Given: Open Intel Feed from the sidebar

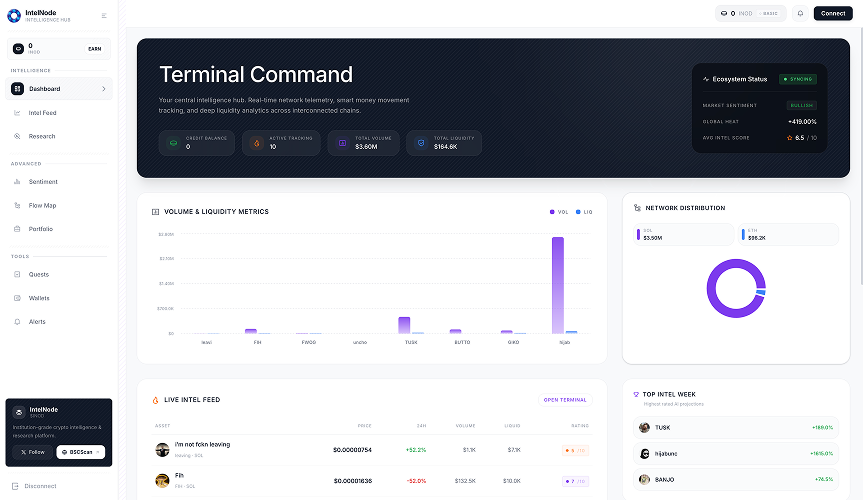Looking at the screenshot, I should click(x=42, y=113).
